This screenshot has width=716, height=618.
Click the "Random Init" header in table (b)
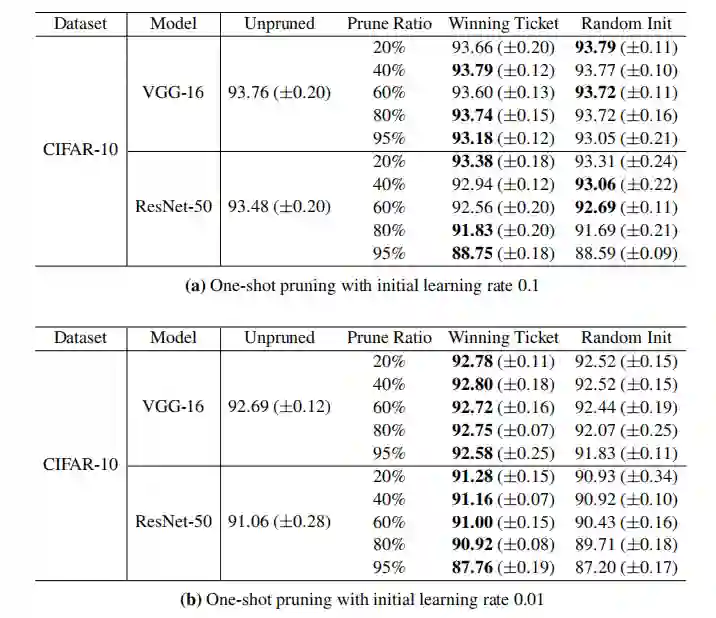[x=627, y=338]
